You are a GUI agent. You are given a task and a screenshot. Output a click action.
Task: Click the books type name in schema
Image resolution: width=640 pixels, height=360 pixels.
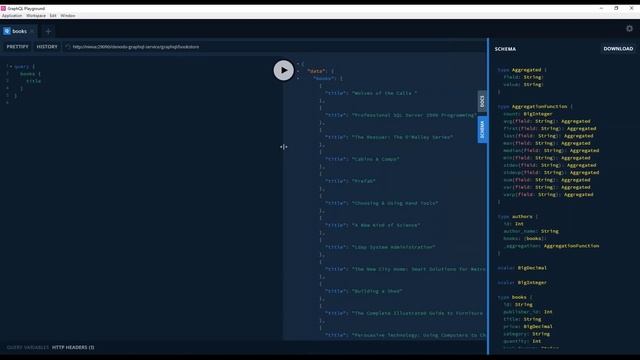tap(519, 298)
